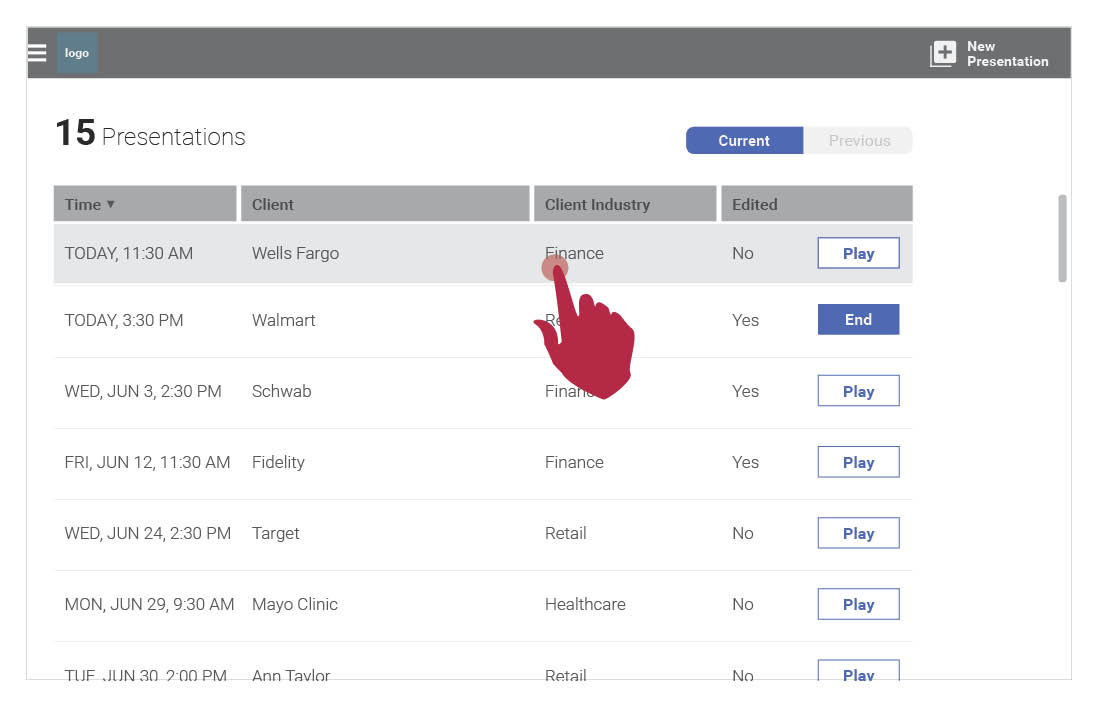Select the Walmart client cell
Image resolution: width=1100 pixels, height=701 pixels.
coord(283,321)
